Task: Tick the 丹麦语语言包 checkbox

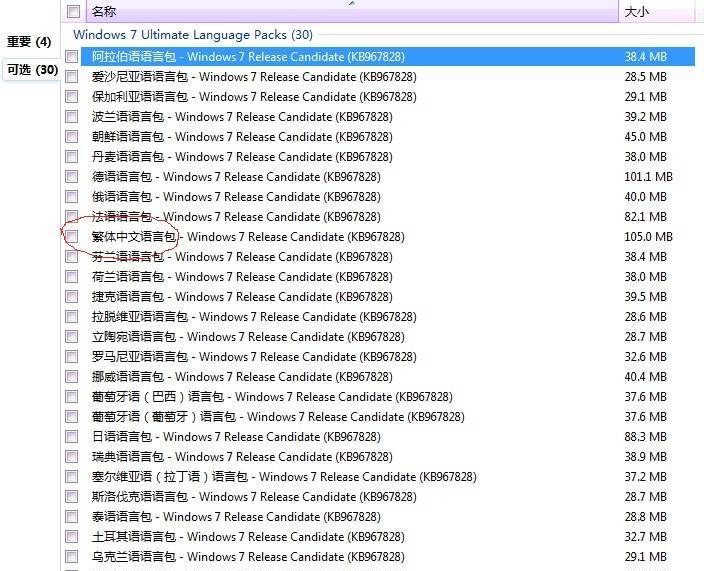Action: point(71,157)
